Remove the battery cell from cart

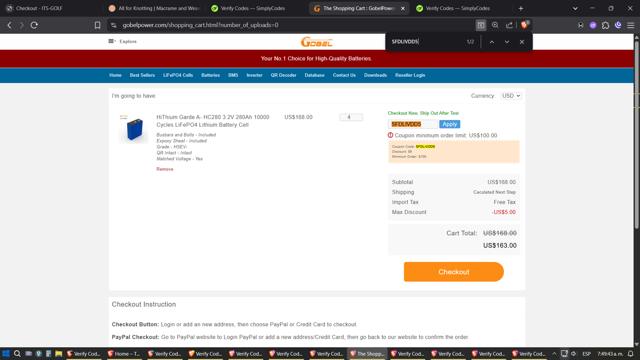164,169
